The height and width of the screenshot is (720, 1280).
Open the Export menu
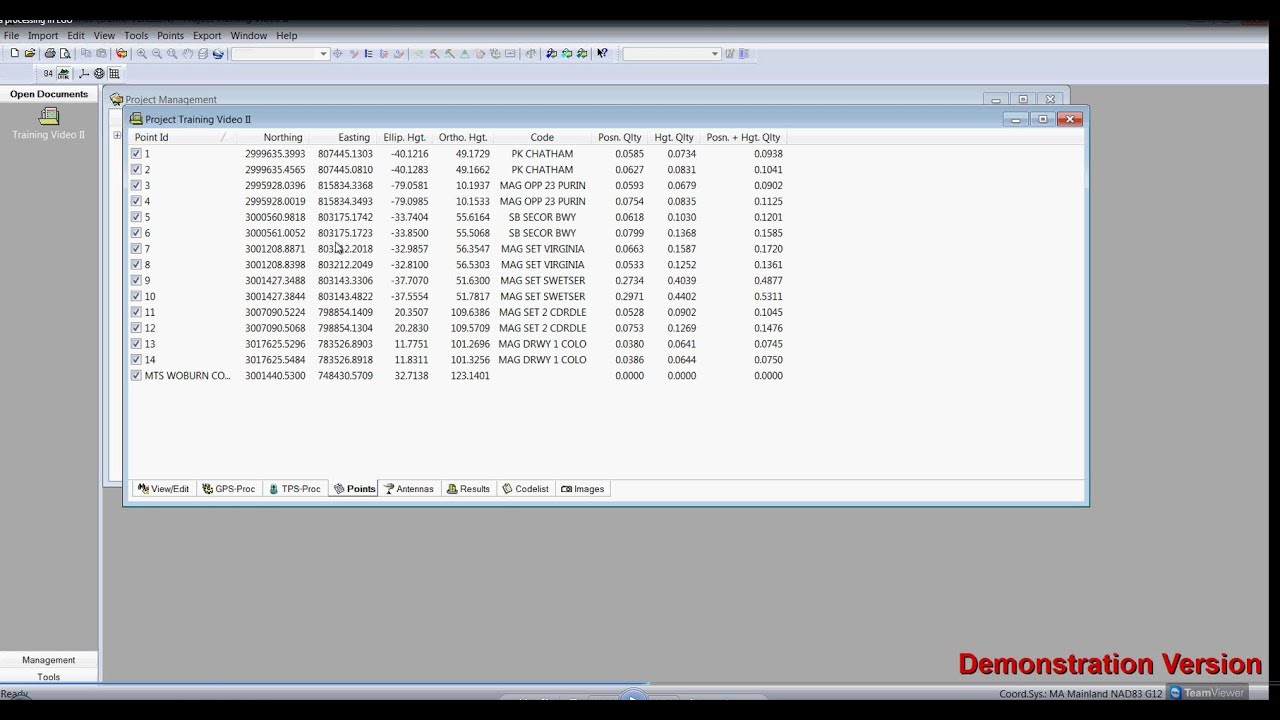coord(207,36)
